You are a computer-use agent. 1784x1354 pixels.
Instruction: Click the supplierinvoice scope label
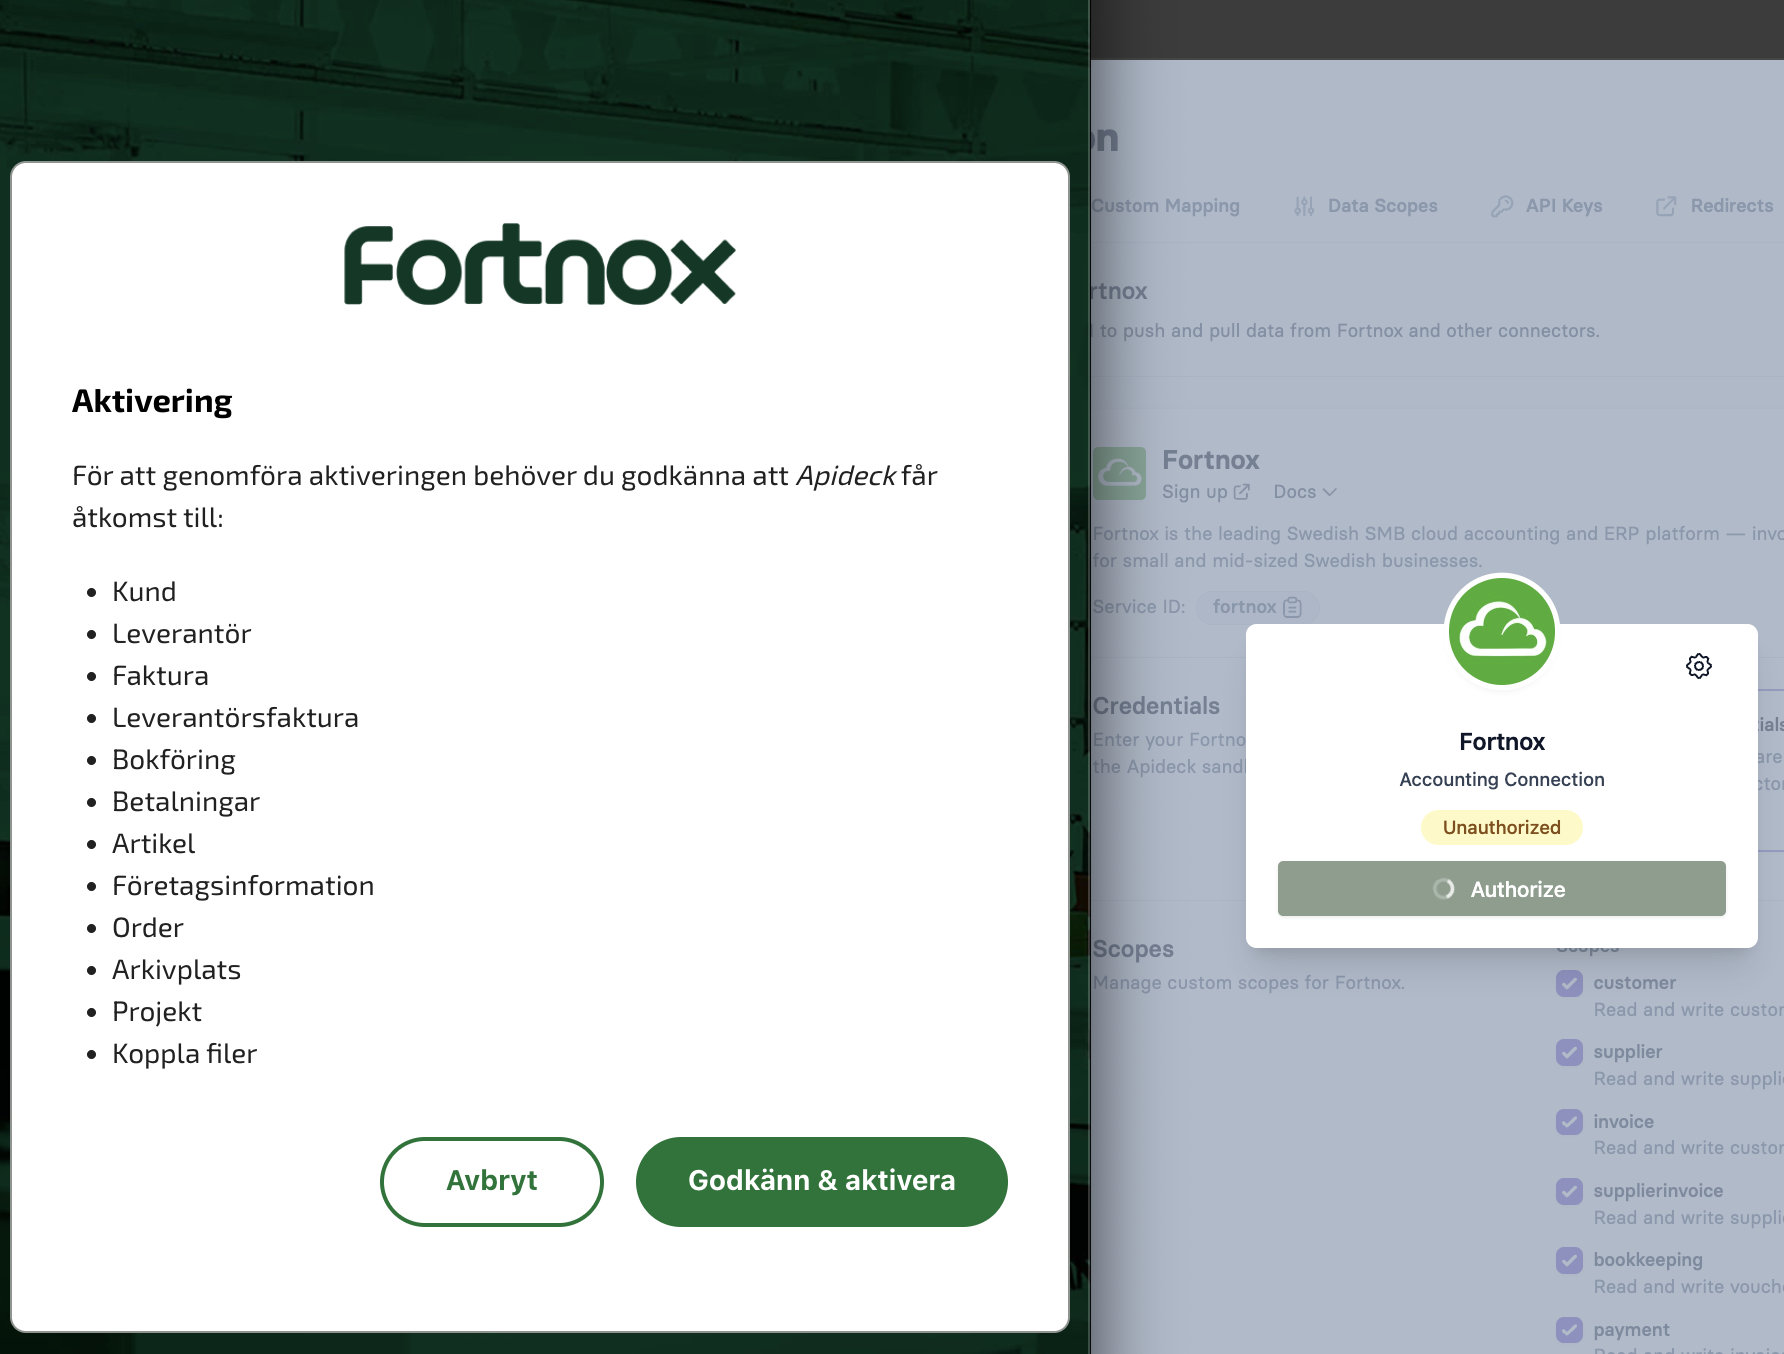(x=1658, y=1191)
